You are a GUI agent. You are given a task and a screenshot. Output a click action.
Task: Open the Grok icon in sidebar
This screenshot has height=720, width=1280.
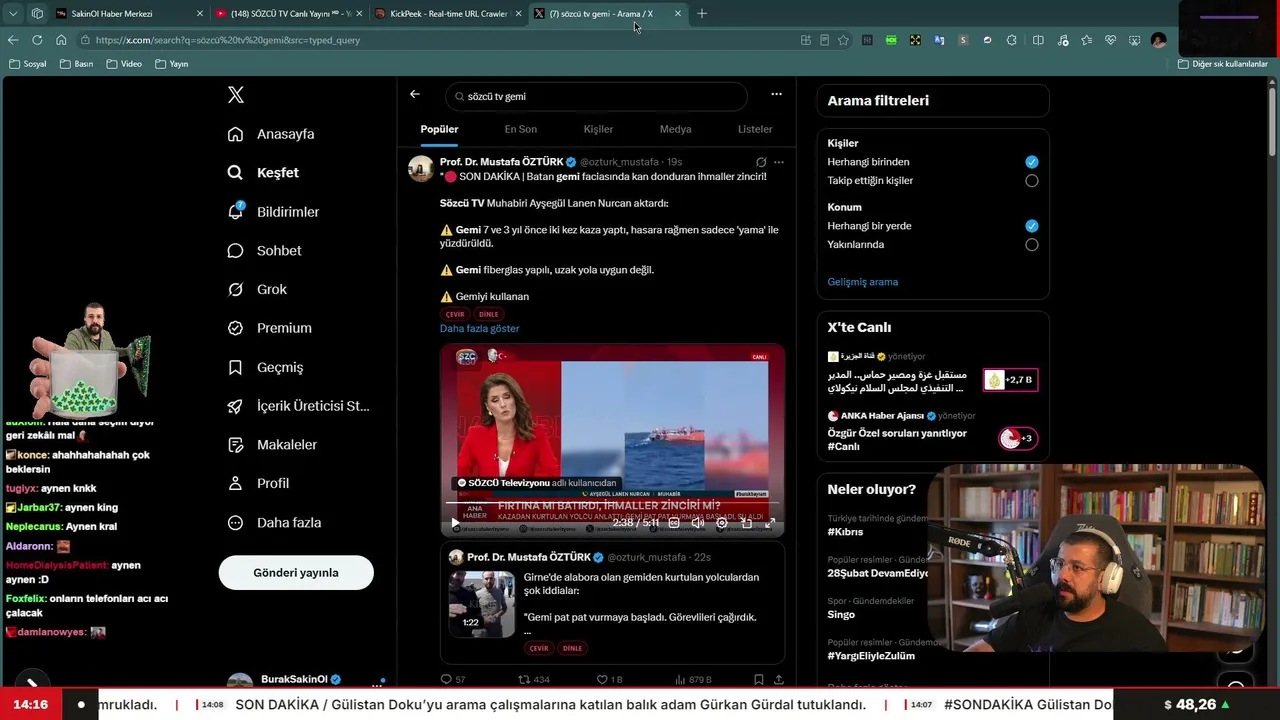click(235, 289)
